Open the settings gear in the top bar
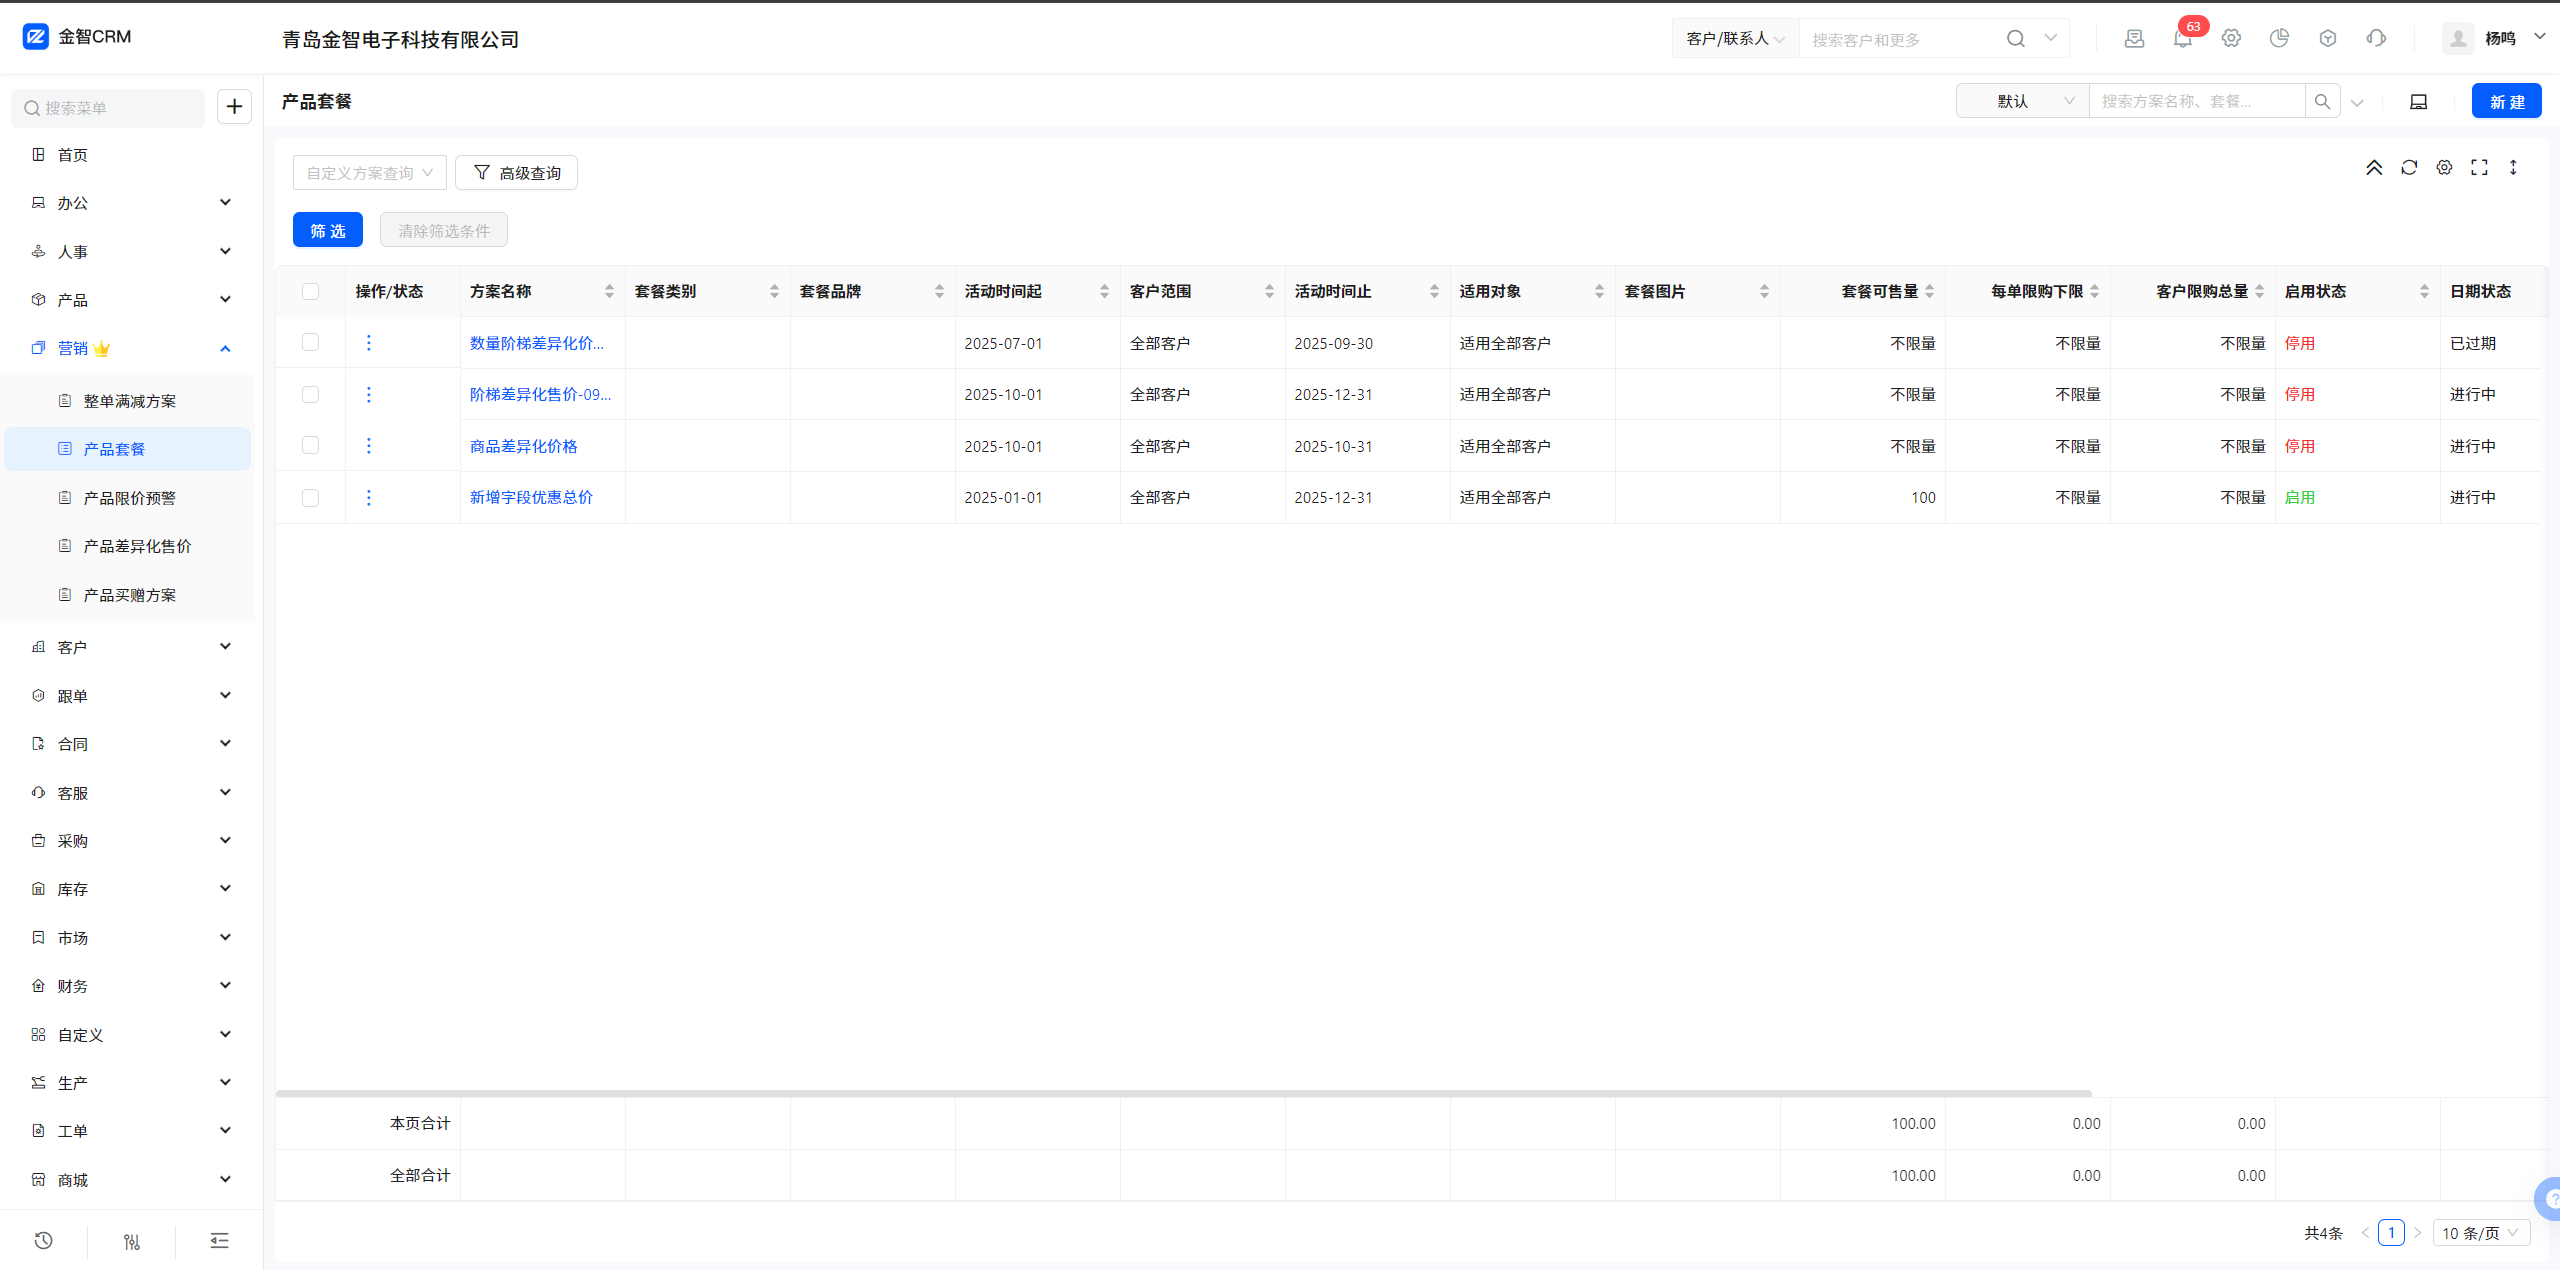Viewport: 2560px width, 1270px height. coord(2231,39)
